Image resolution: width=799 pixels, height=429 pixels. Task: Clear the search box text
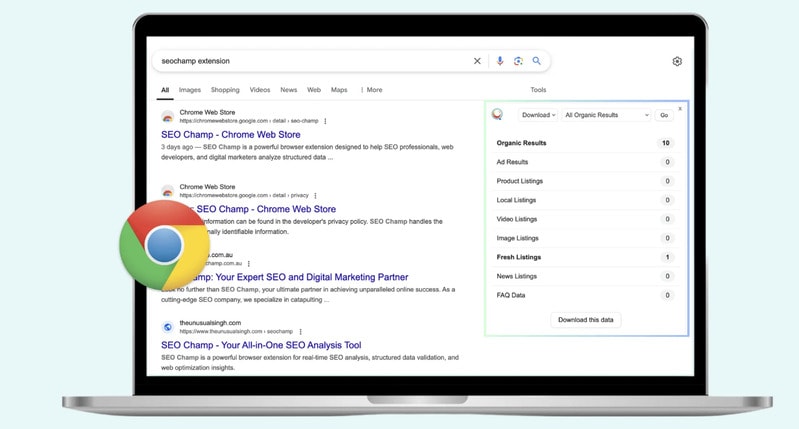[477, 61]
